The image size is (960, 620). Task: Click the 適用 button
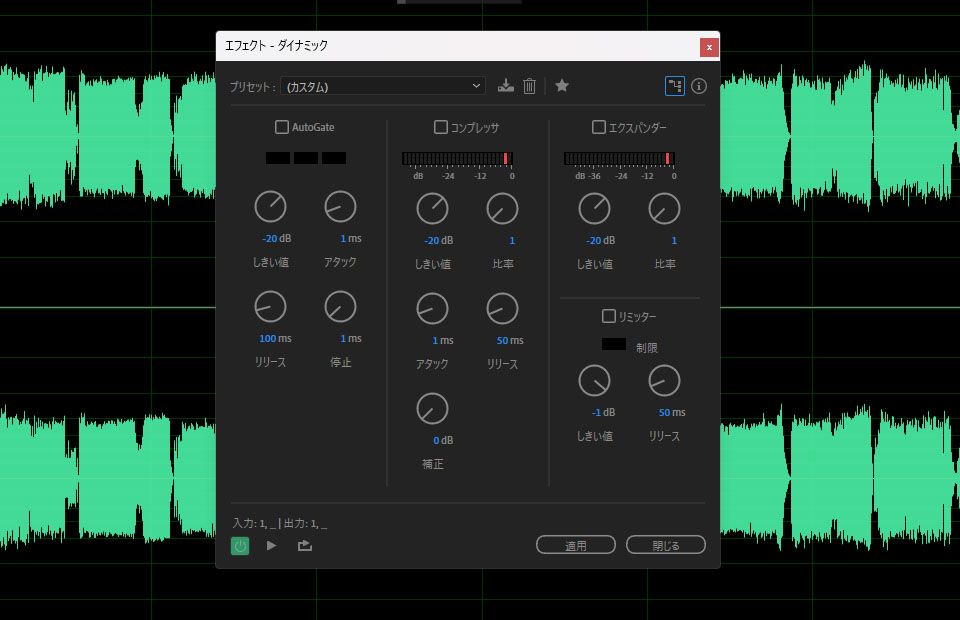click(x=576, y=545)
